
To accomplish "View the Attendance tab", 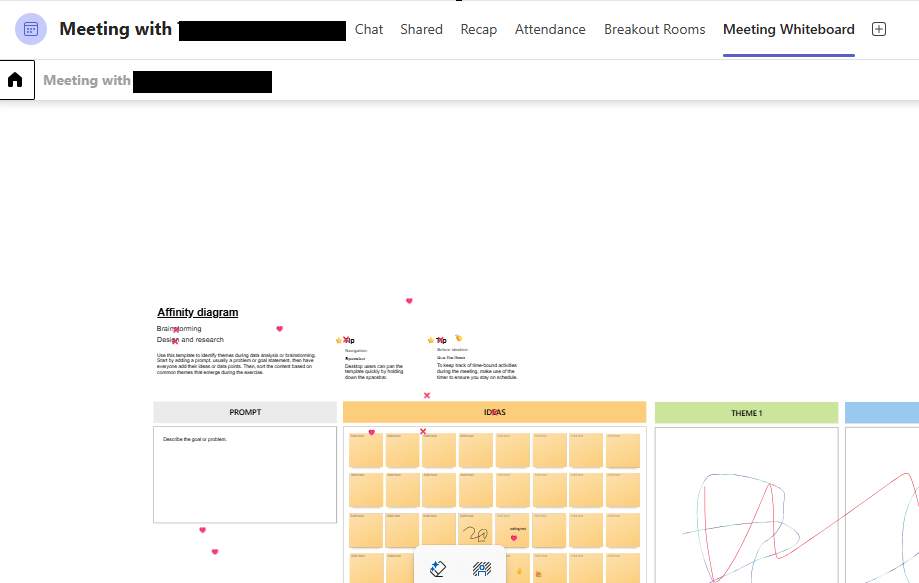I will click(550, 29).
